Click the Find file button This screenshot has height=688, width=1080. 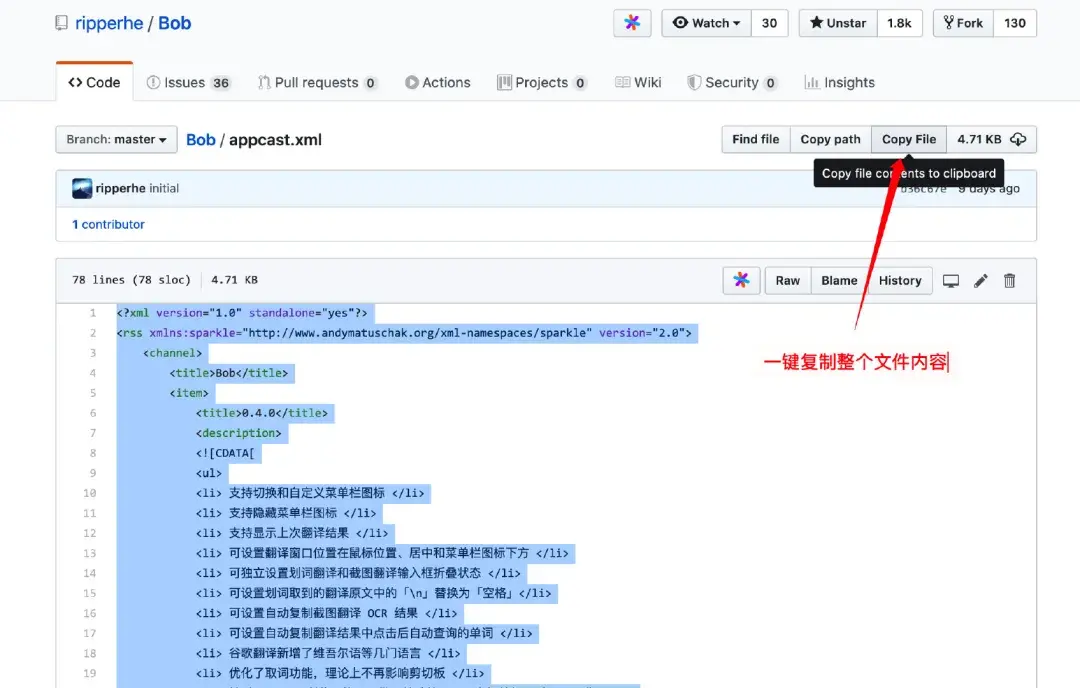(755, 139)
